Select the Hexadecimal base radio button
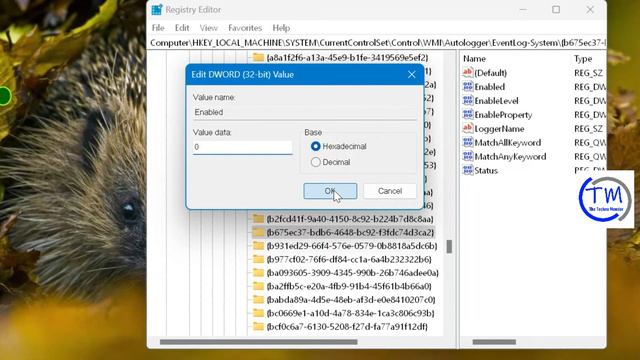The height and width of the screenshot is (360, 640). (316, 146)
